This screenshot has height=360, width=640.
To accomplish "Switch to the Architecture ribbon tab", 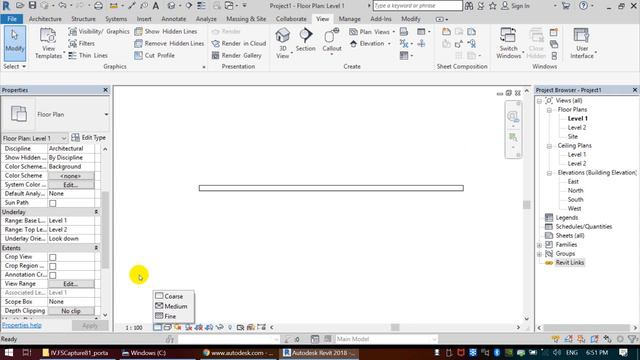I will (x=45, y=19).
